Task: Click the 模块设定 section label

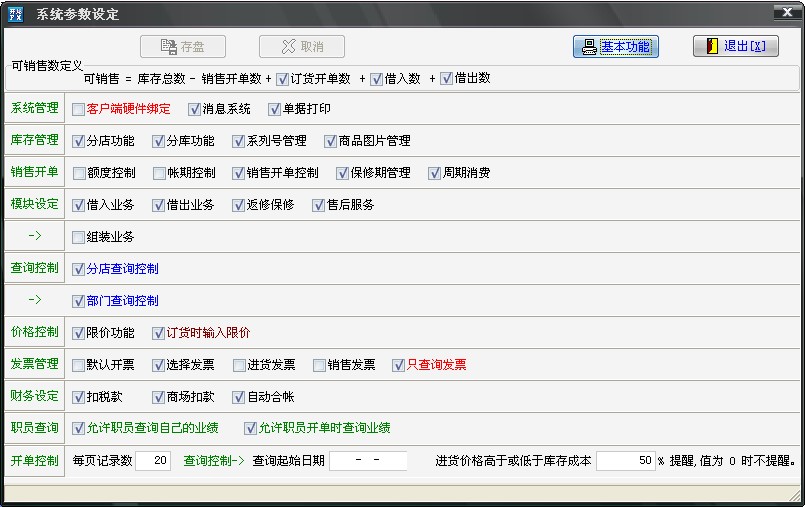Action: (x=34, y=204)
